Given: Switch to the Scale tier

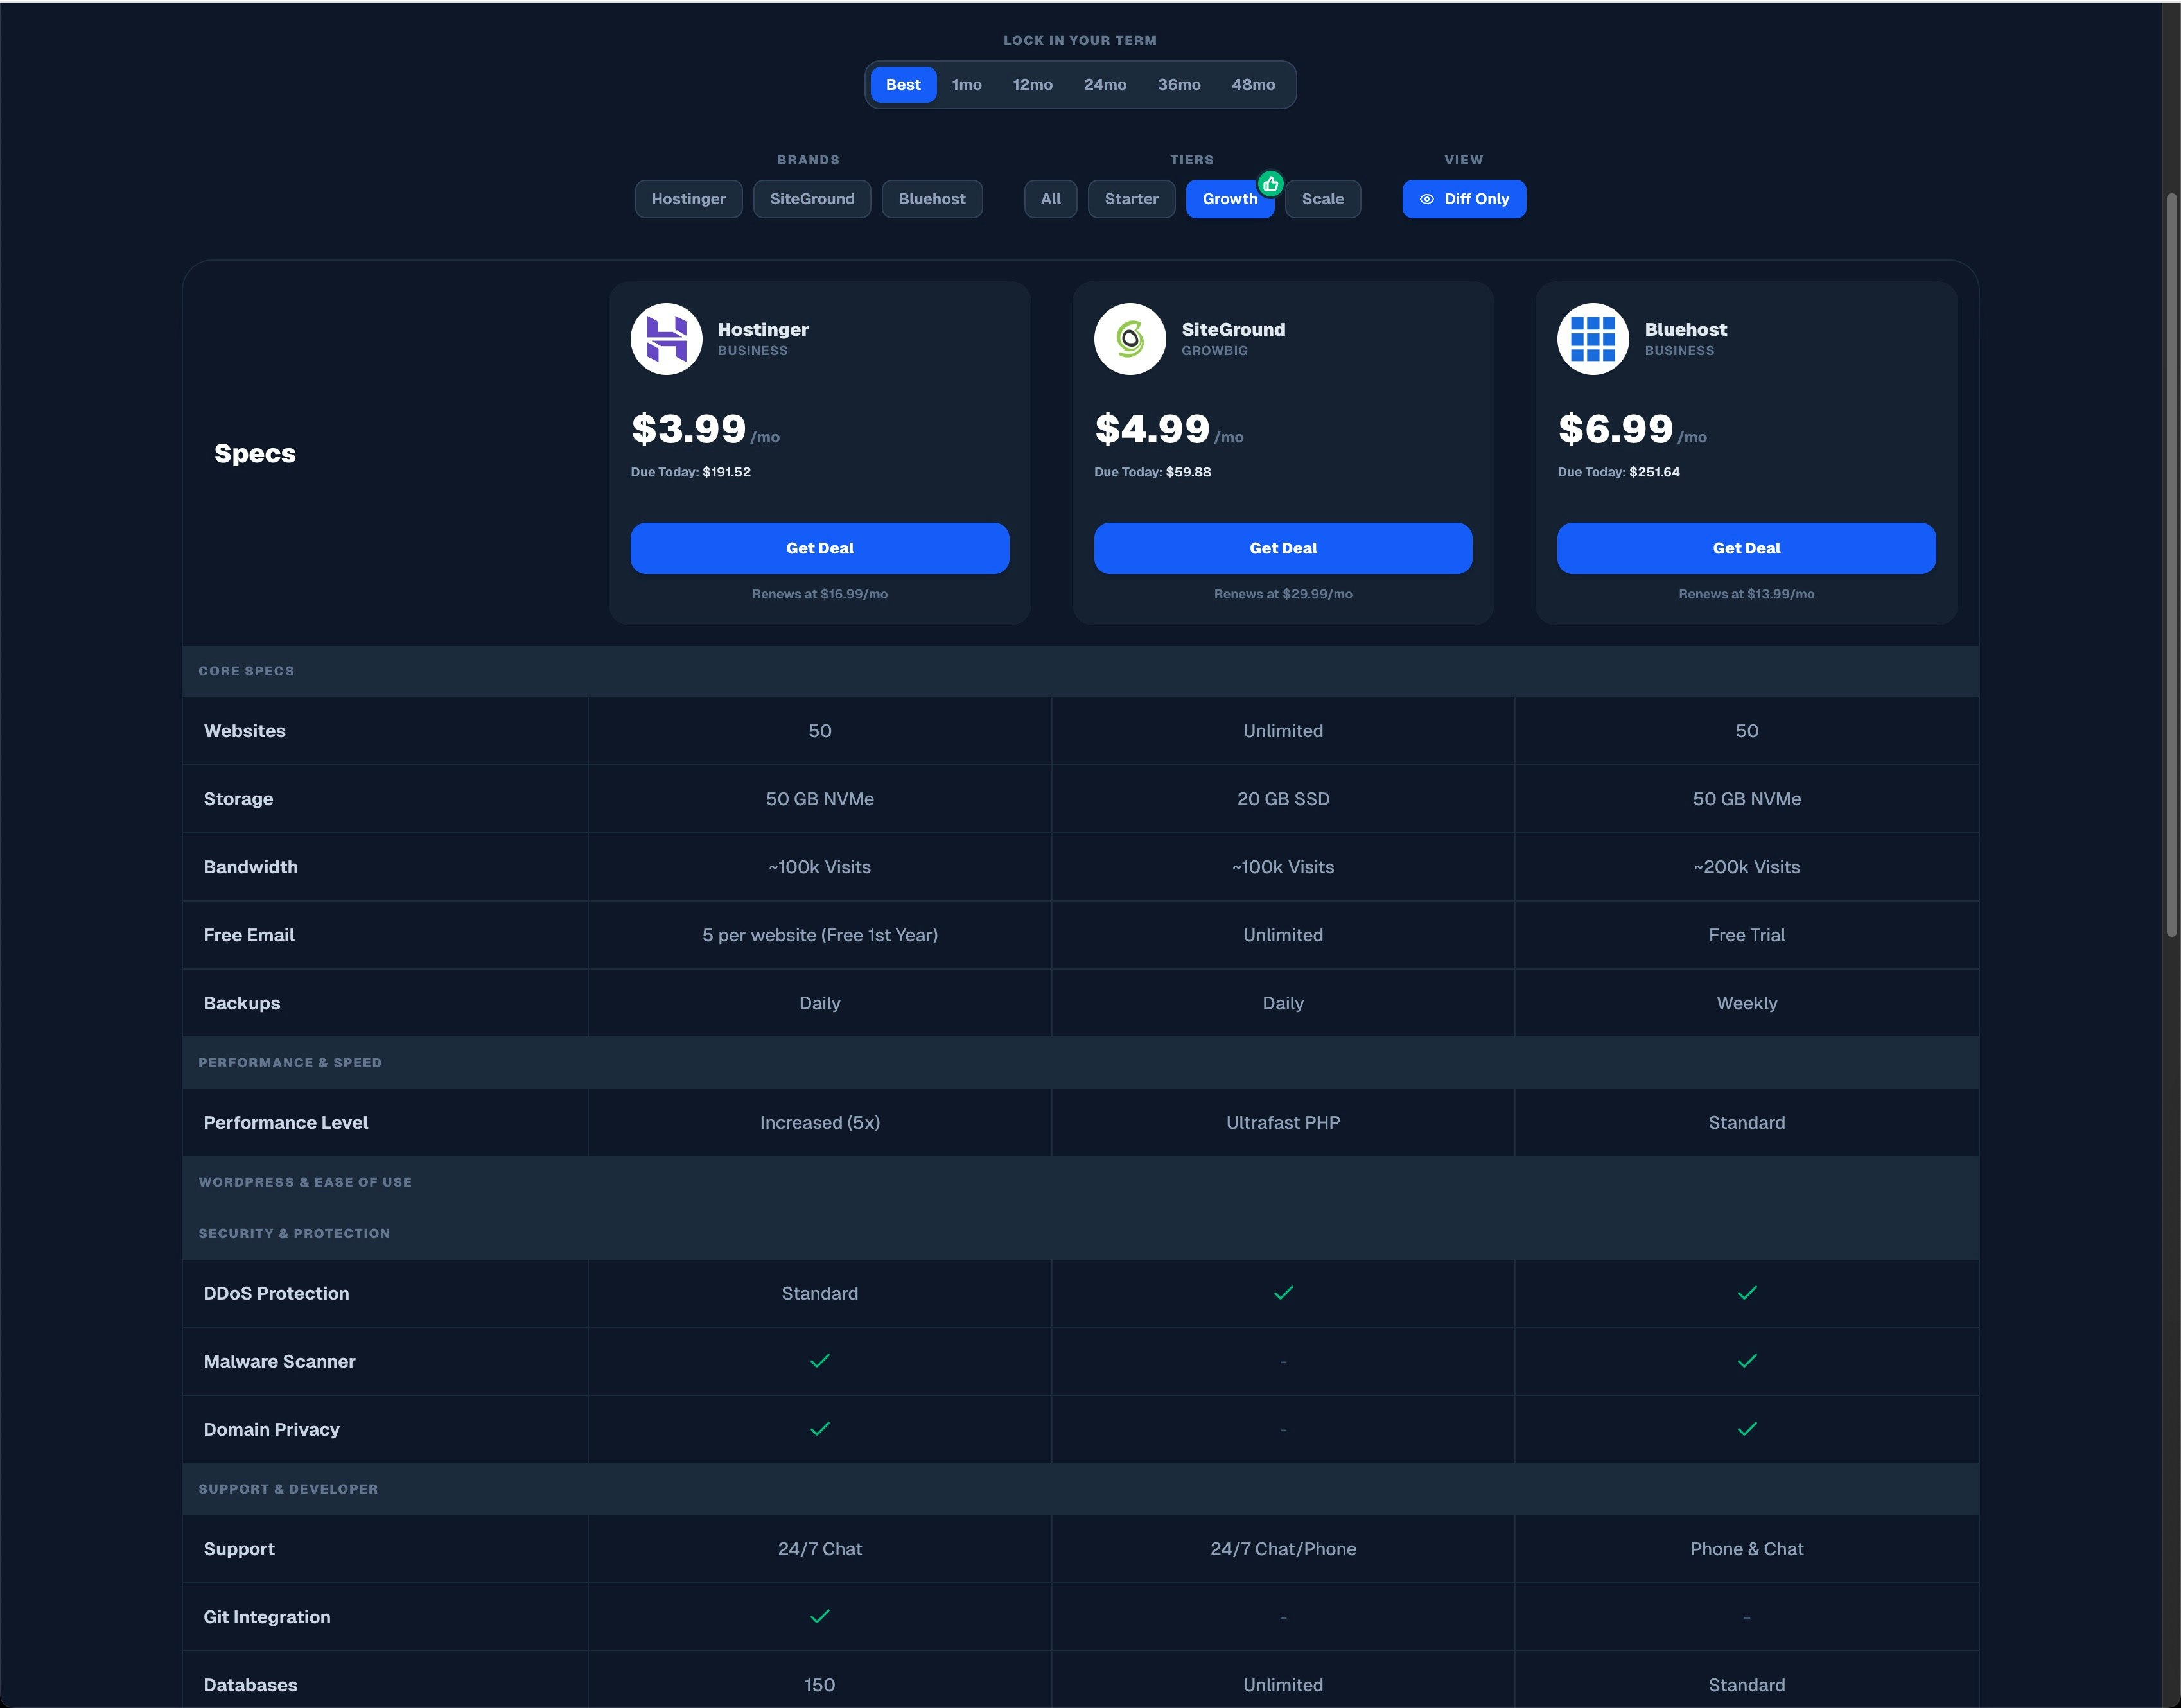Looking at the screenshot, I should point(1322,199).
